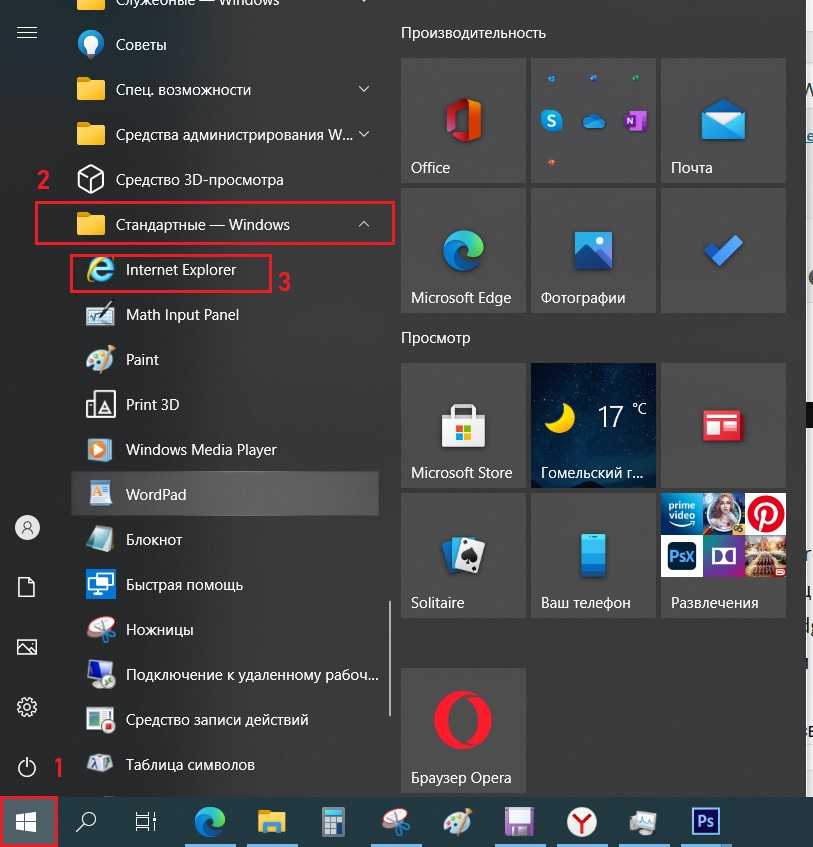The width and height of the screenshot is (813, 847).
Task: Click the Office tile
Action: [462, 120]
